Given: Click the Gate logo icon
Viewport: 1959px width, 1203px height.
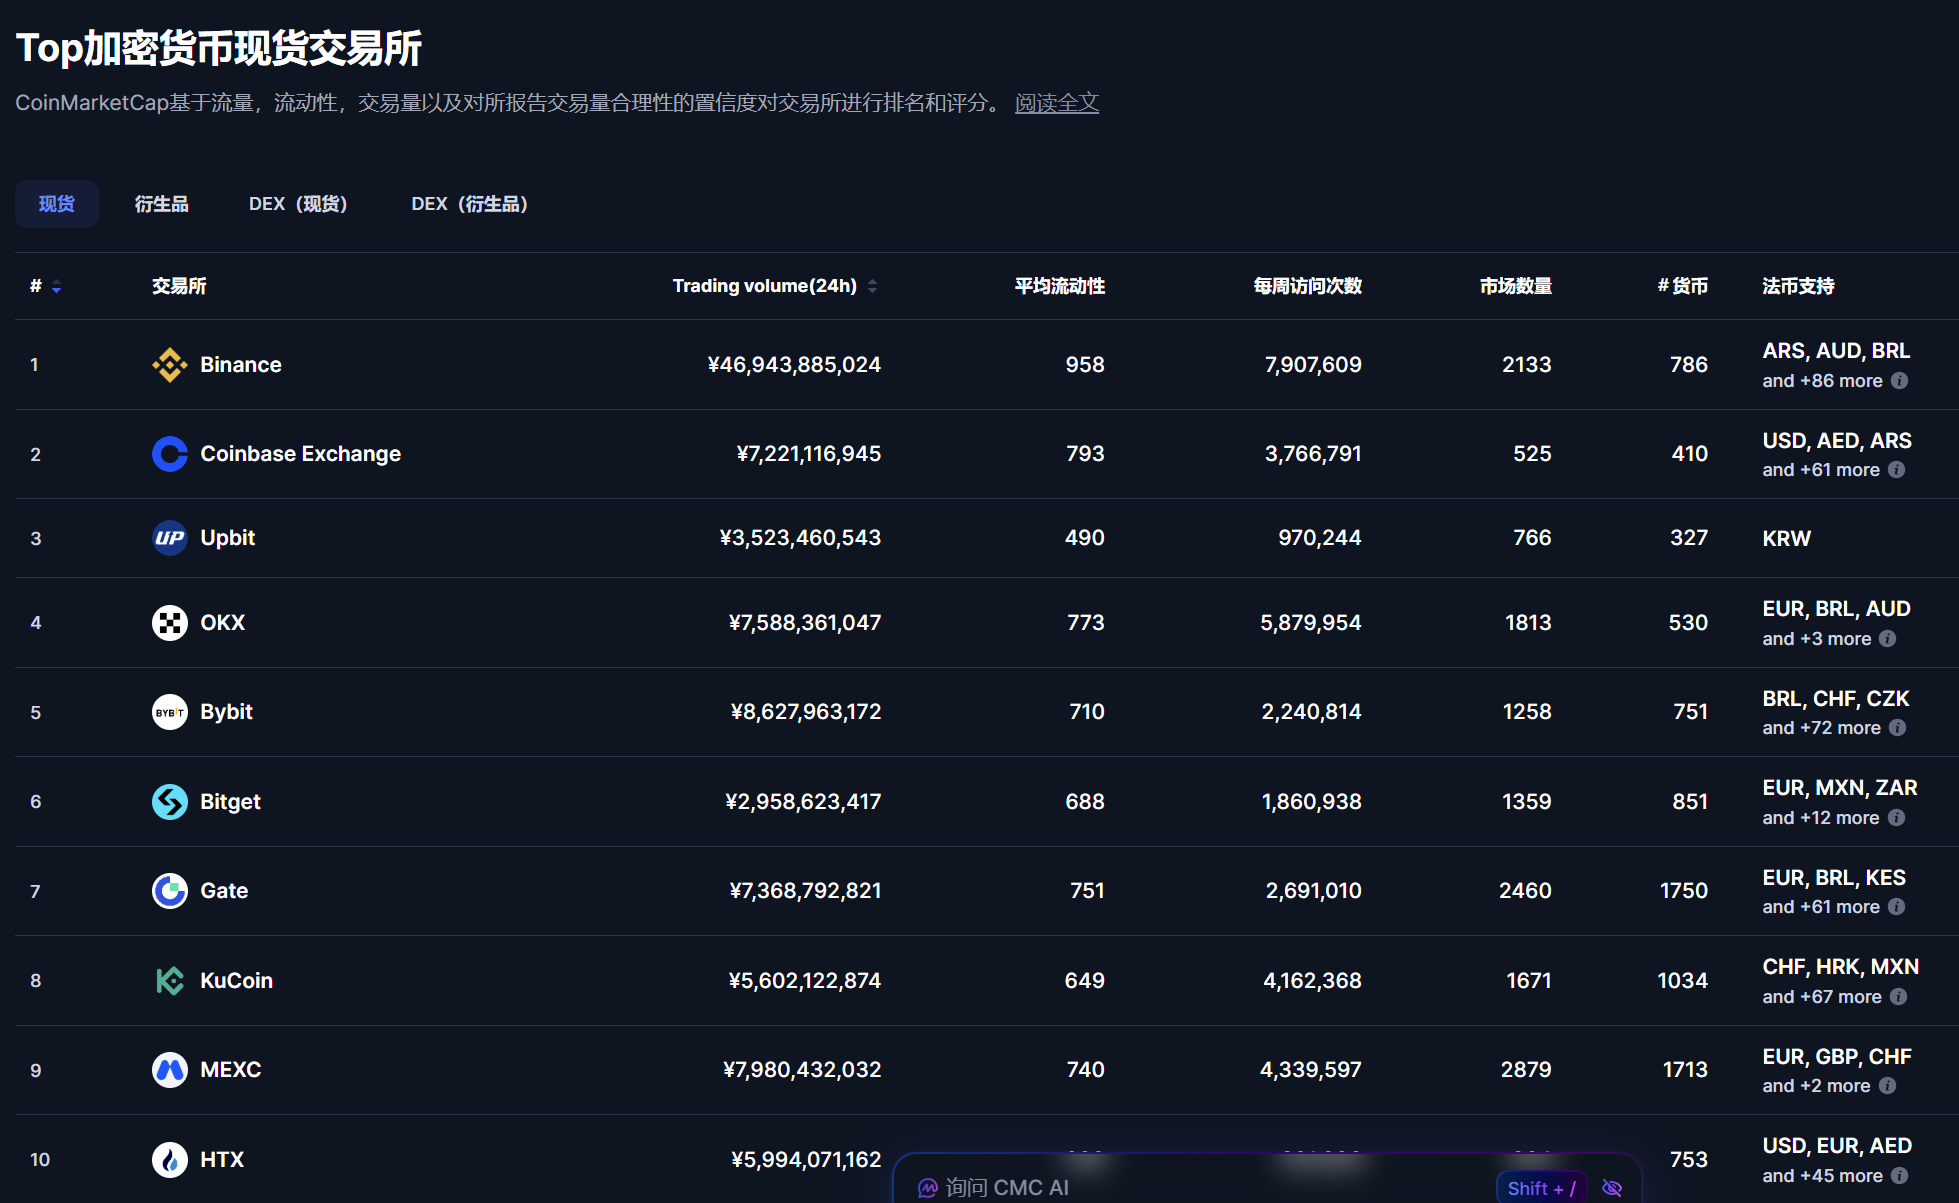Looking at the screenshot, I should point(170,891).
